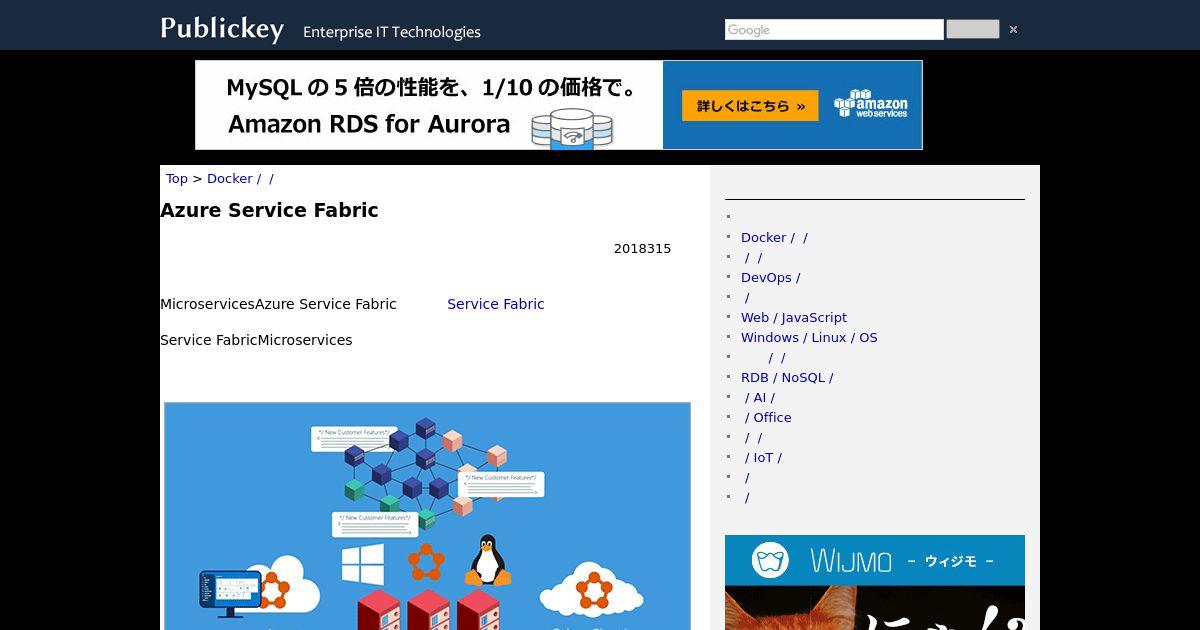
Task: Submit search with the gray button
Action: coord(972,29)
